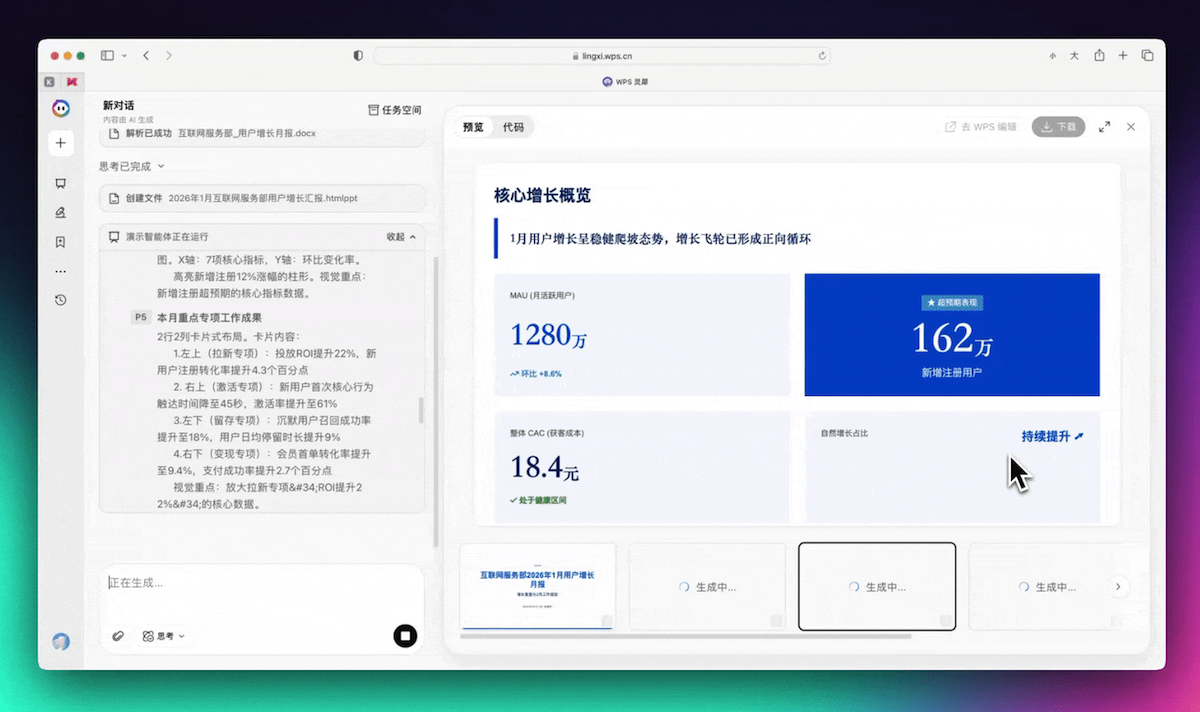Viewport: 1200px width, 712px height.
Task: Stop generation with the black stop button
Action: pyautogui.click(x=405, y=636)
